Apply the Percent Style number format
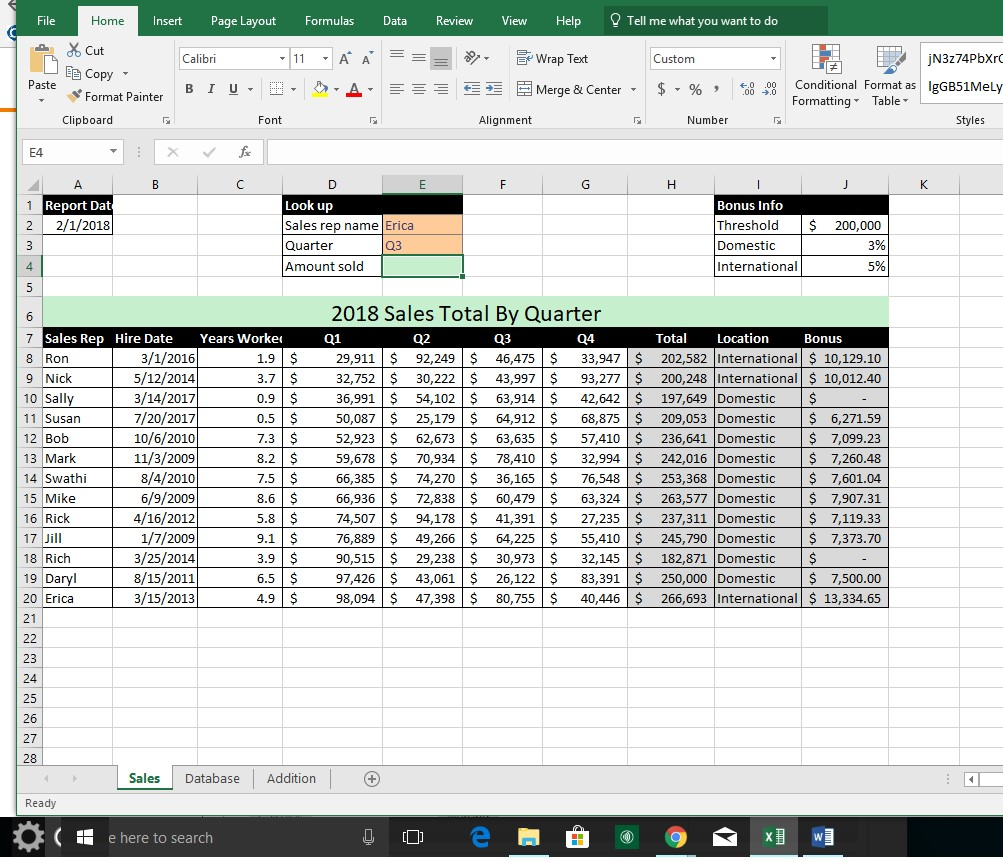The image size is (1003, 862). [x=694, y=89]
